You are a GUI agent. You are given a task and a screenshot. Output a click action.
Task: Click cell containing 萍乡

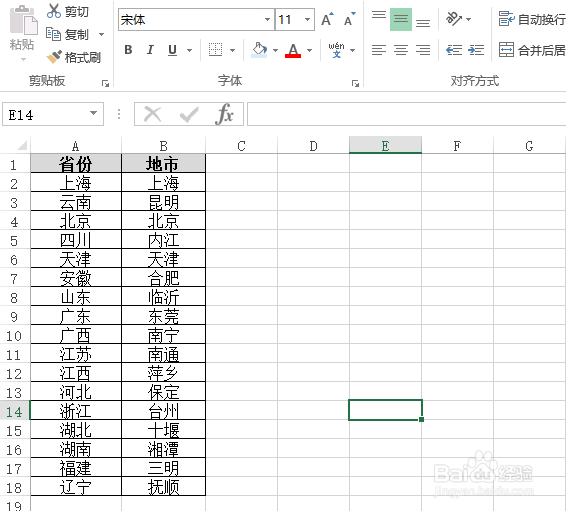click(164, 373)
